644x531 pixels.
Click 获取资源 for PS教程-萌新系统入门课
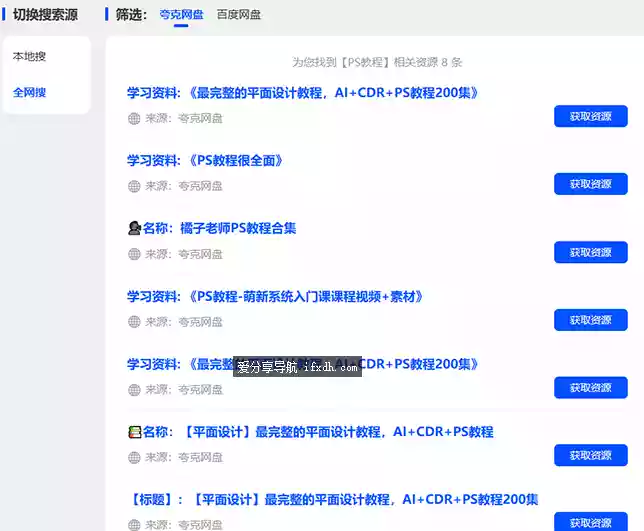[591, 320]
